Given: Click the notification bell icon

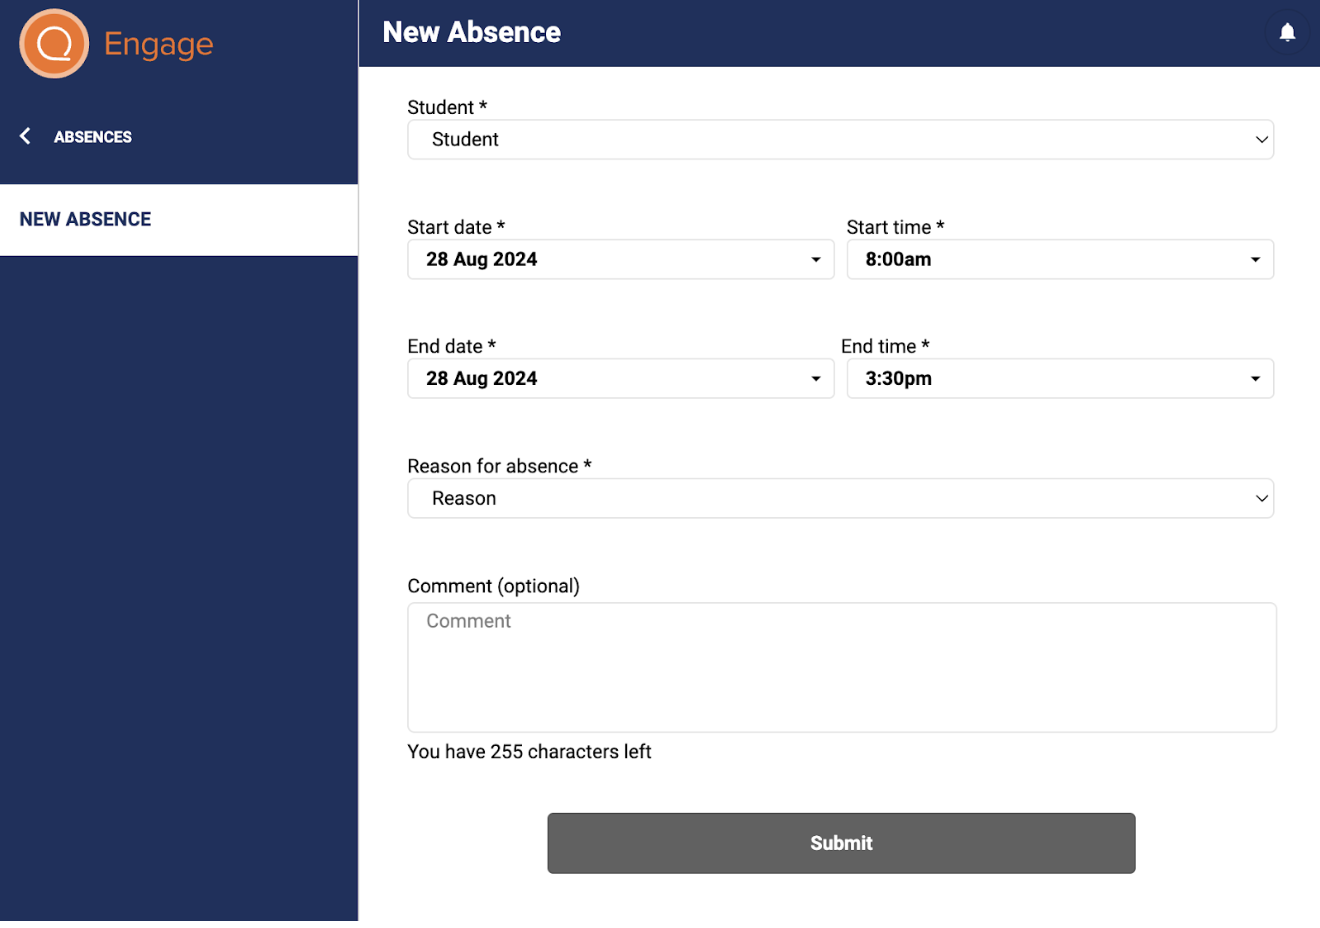Looking at the screenshot, I should 1287,32.
